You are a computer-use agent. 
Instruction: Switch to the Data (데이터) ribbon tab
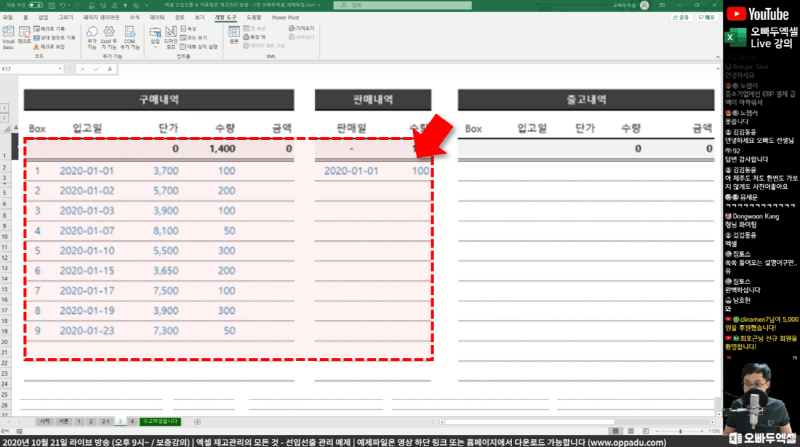[157, 17]
